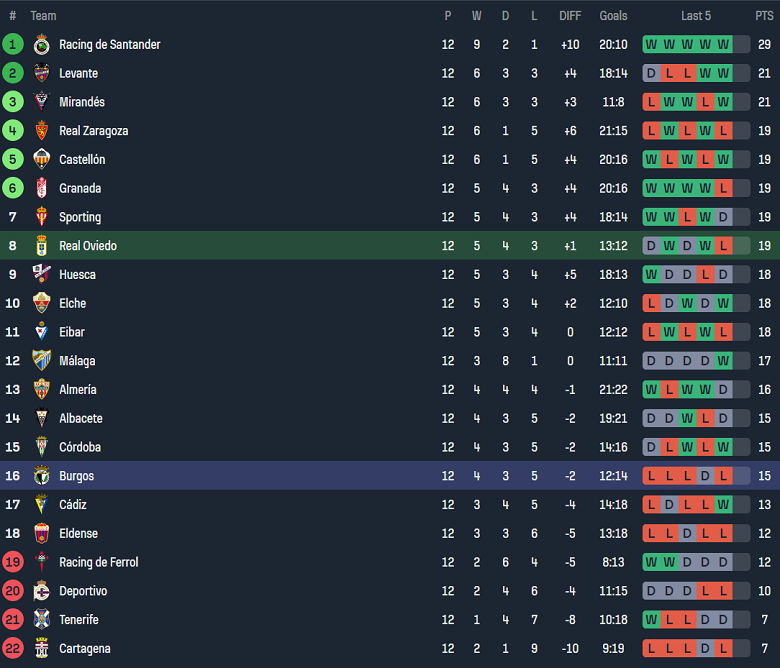The height and width of the screenshot is (668, 780).
Task: Click the red relegation badge 22
Action: point(12,648)
